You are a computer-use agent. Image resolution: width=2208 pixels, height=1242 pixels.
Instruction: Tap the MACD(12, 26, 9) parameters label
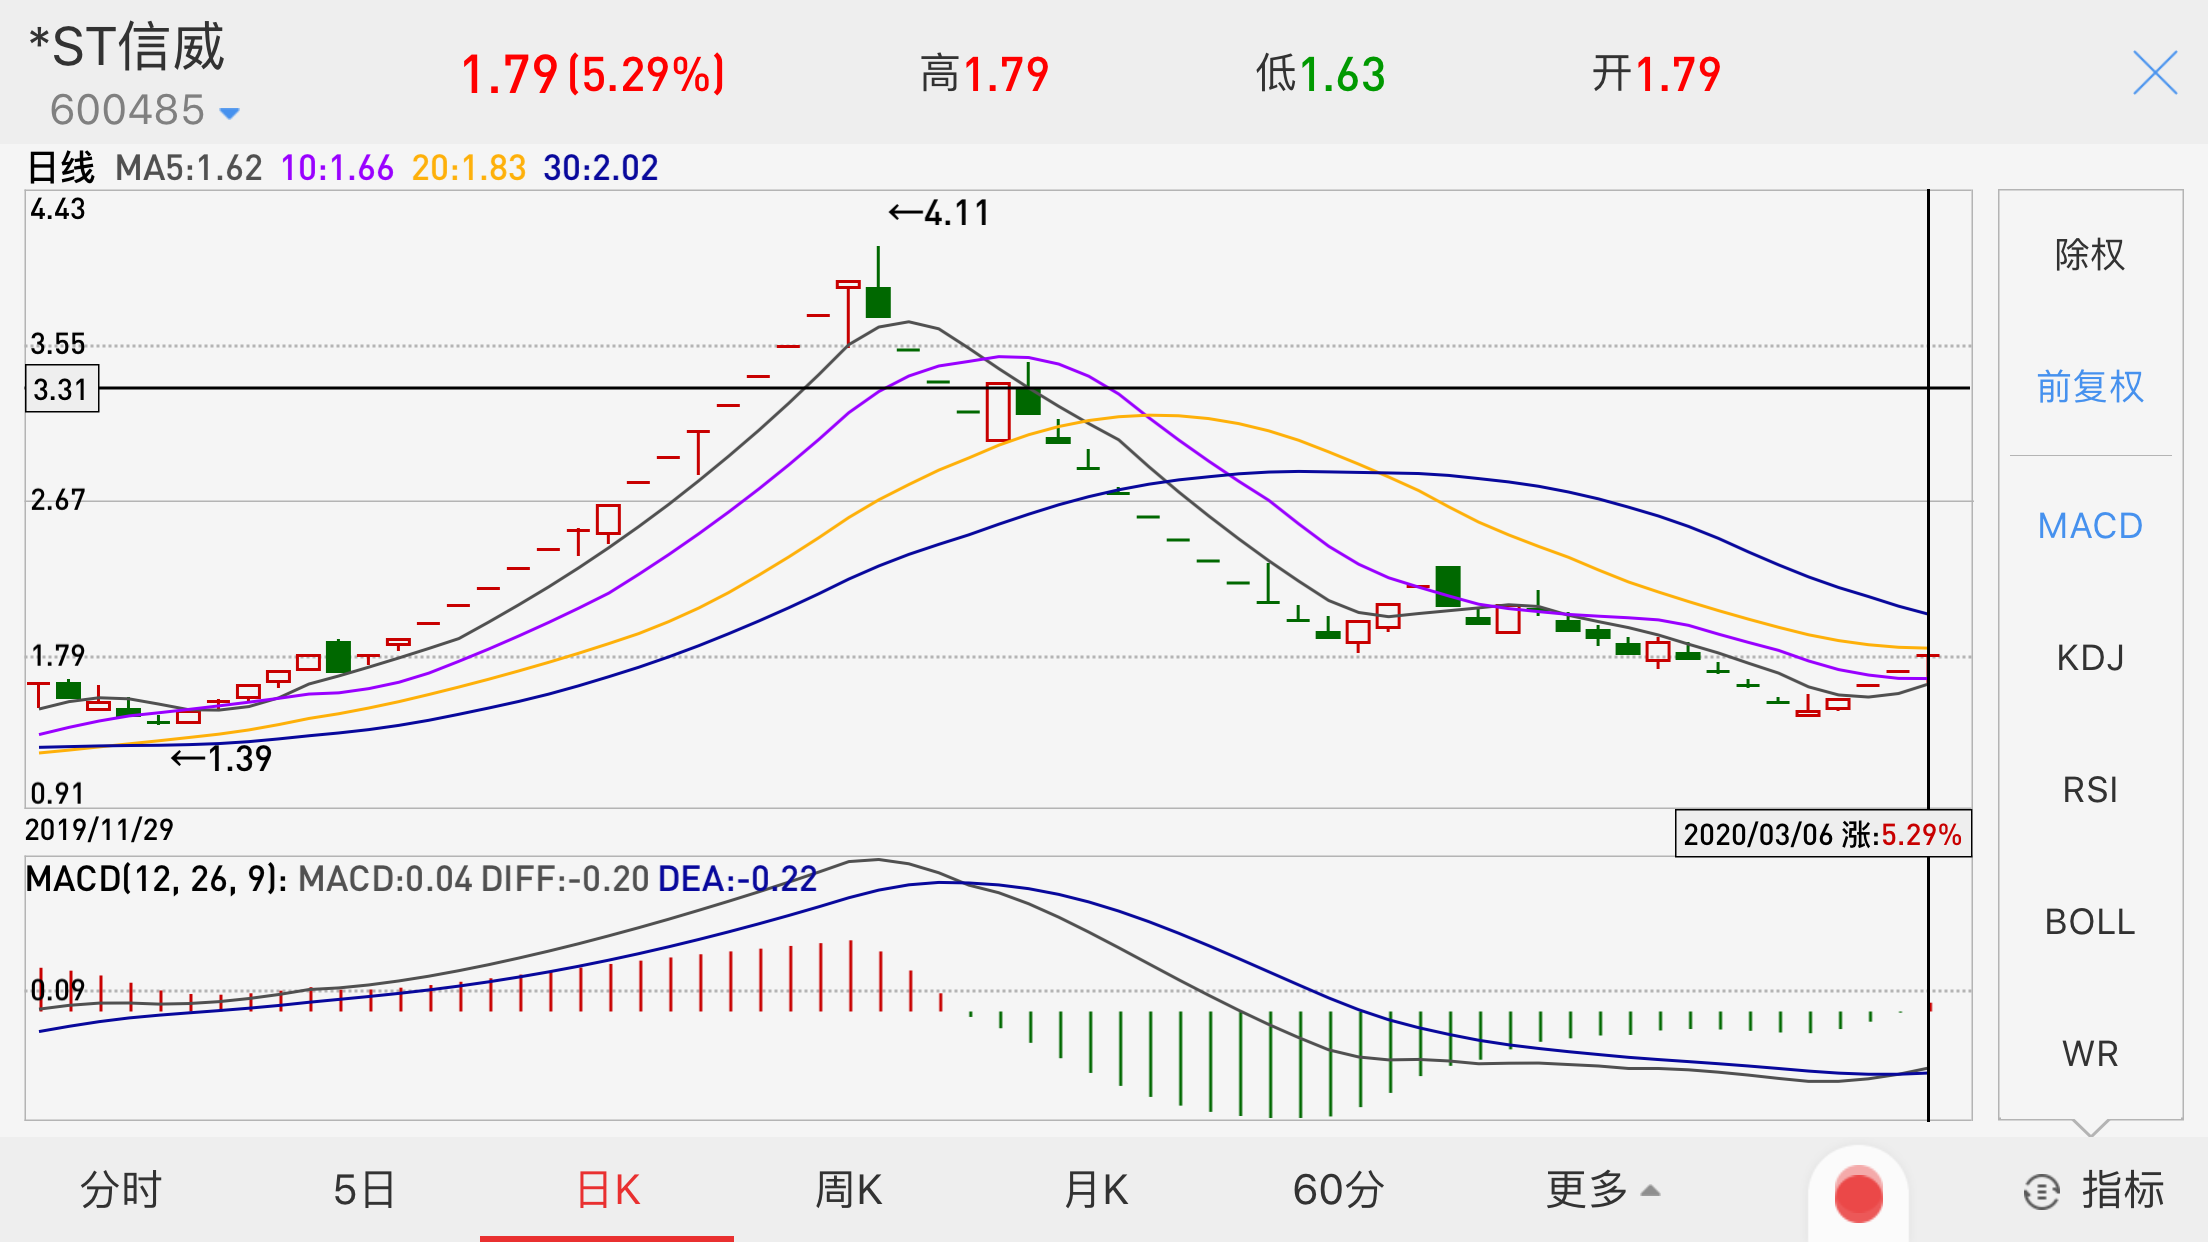pos(157,879)
